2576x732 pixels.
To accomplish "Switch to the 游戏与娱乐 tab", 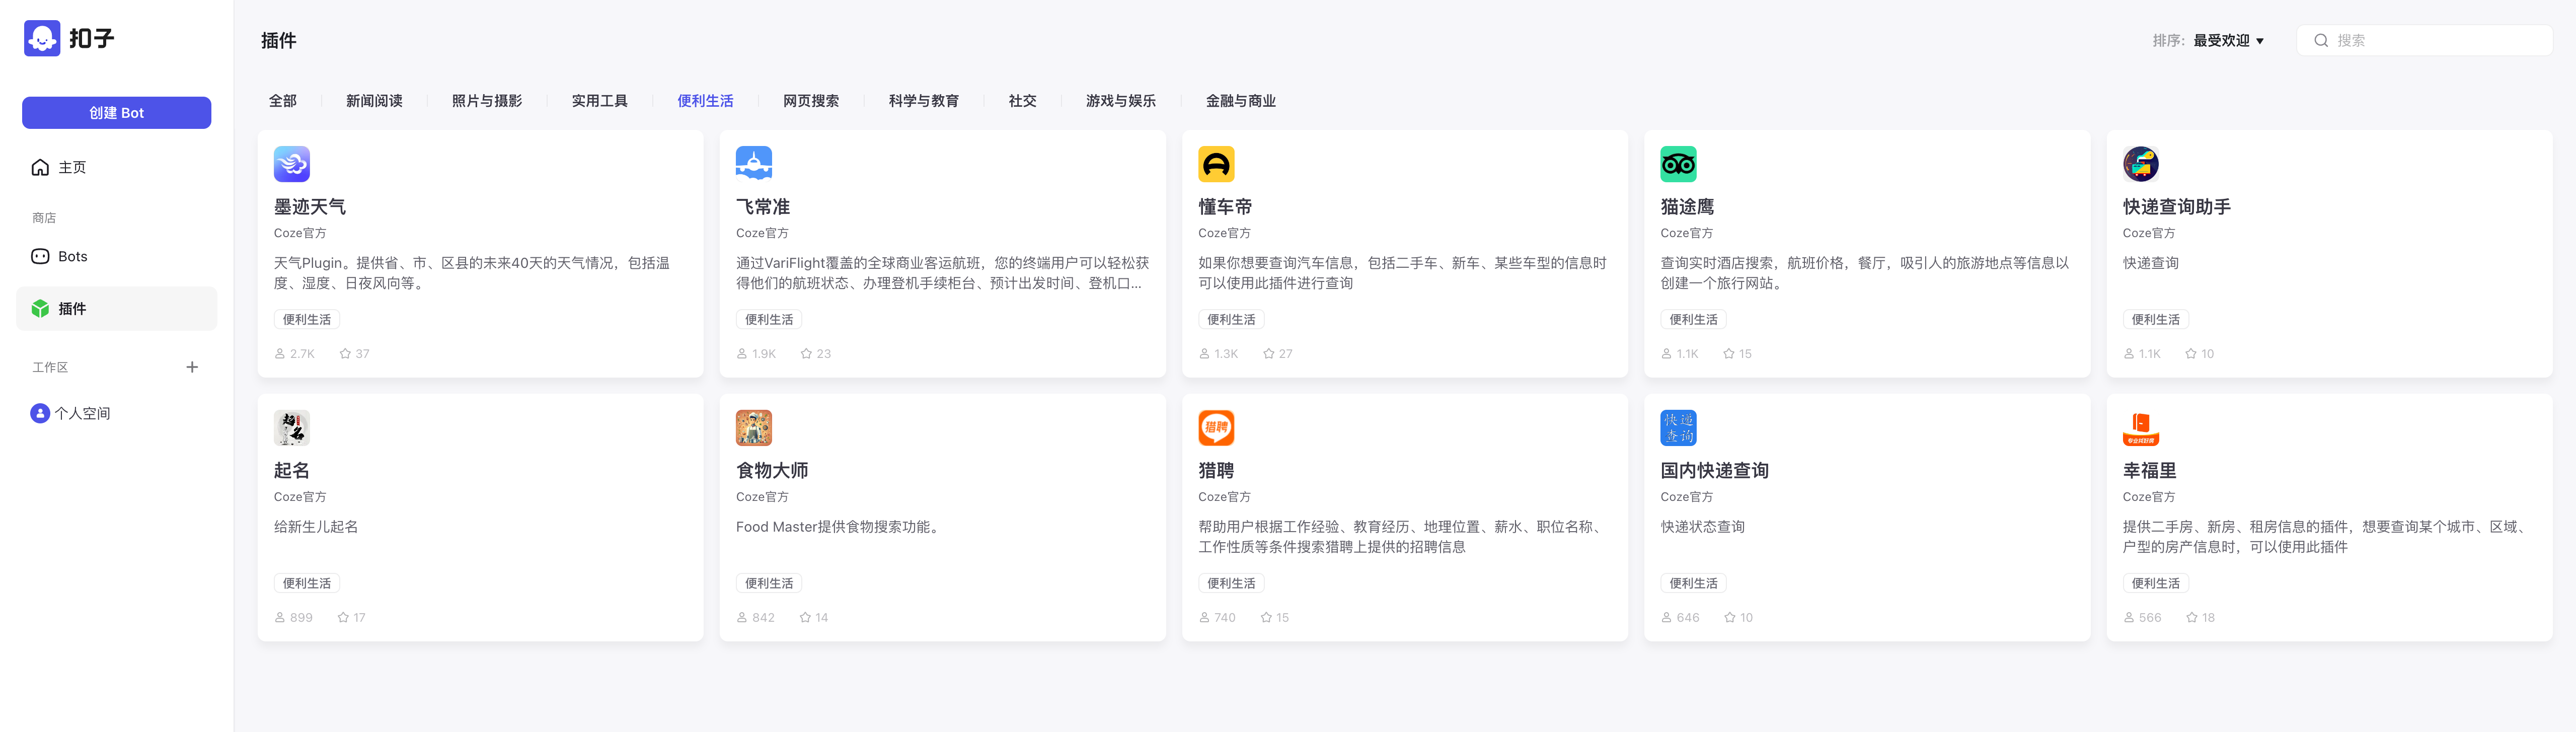I will (1121, 101).
